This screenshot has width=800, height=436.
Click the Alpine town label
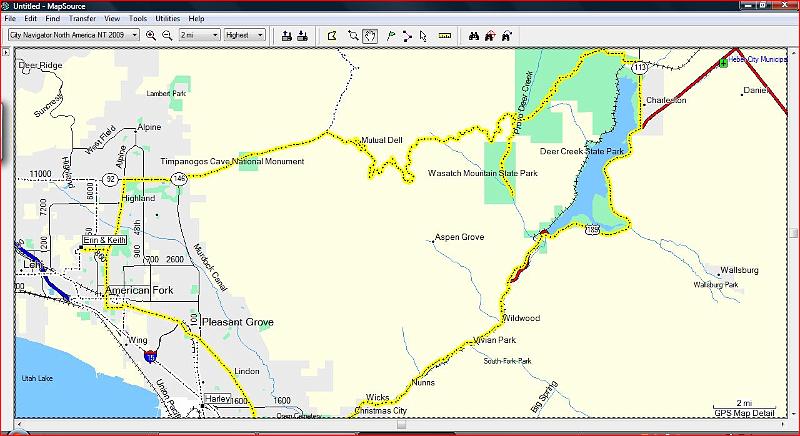click(149, 127)
